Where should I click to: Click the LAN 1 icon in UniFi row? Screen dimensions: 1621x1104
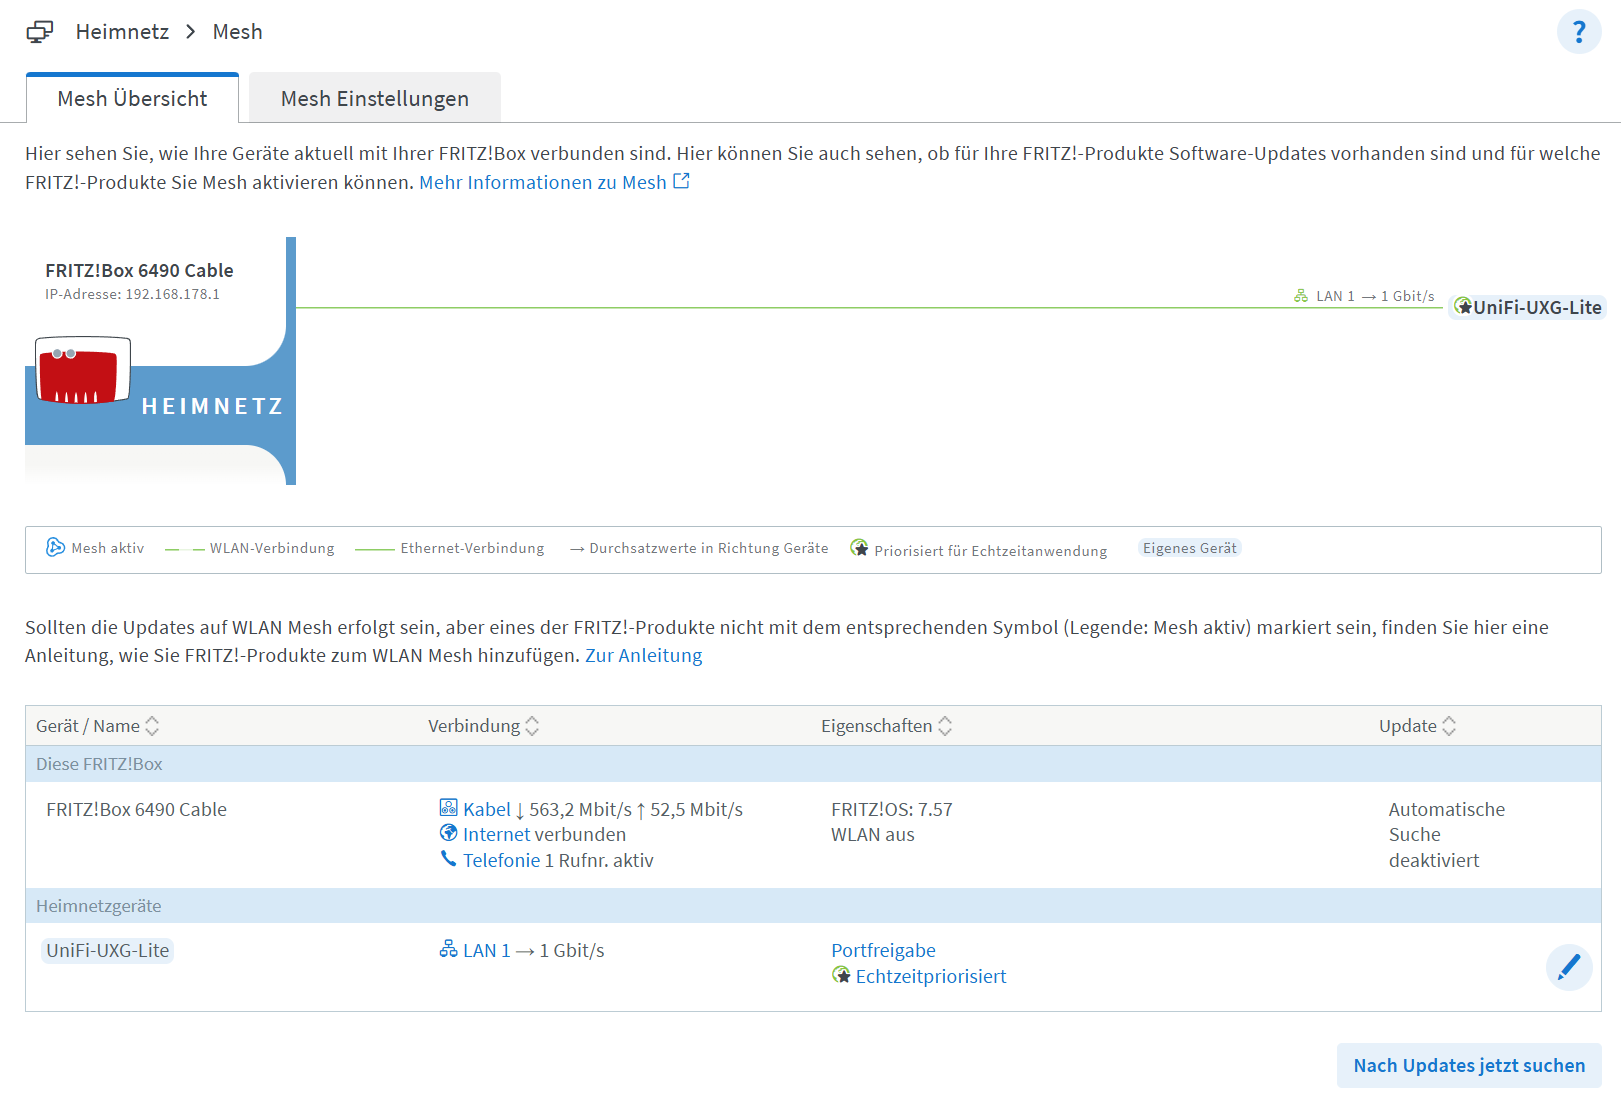448,949
